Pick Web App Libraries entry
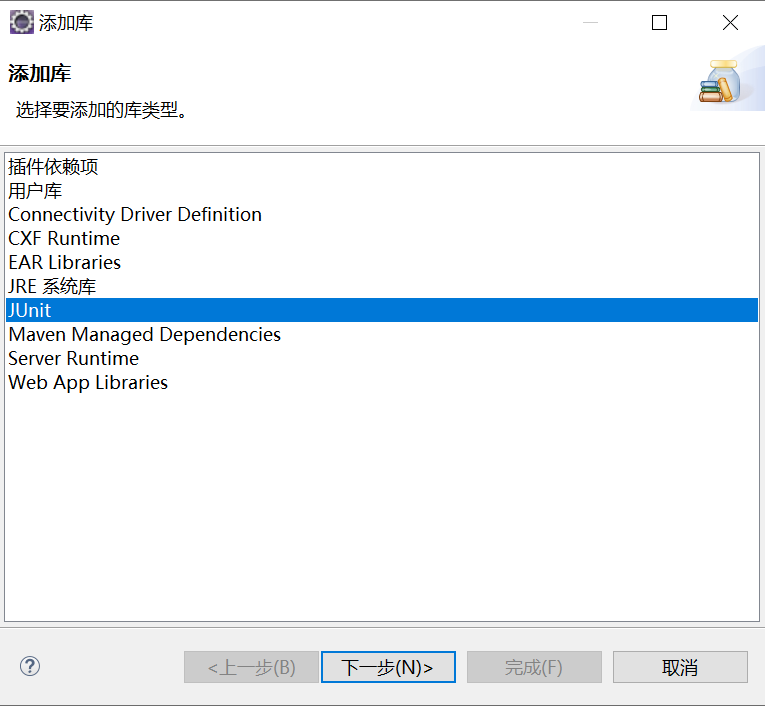The height and width of the screenshot is (706, 765). [x=382, y=382]
